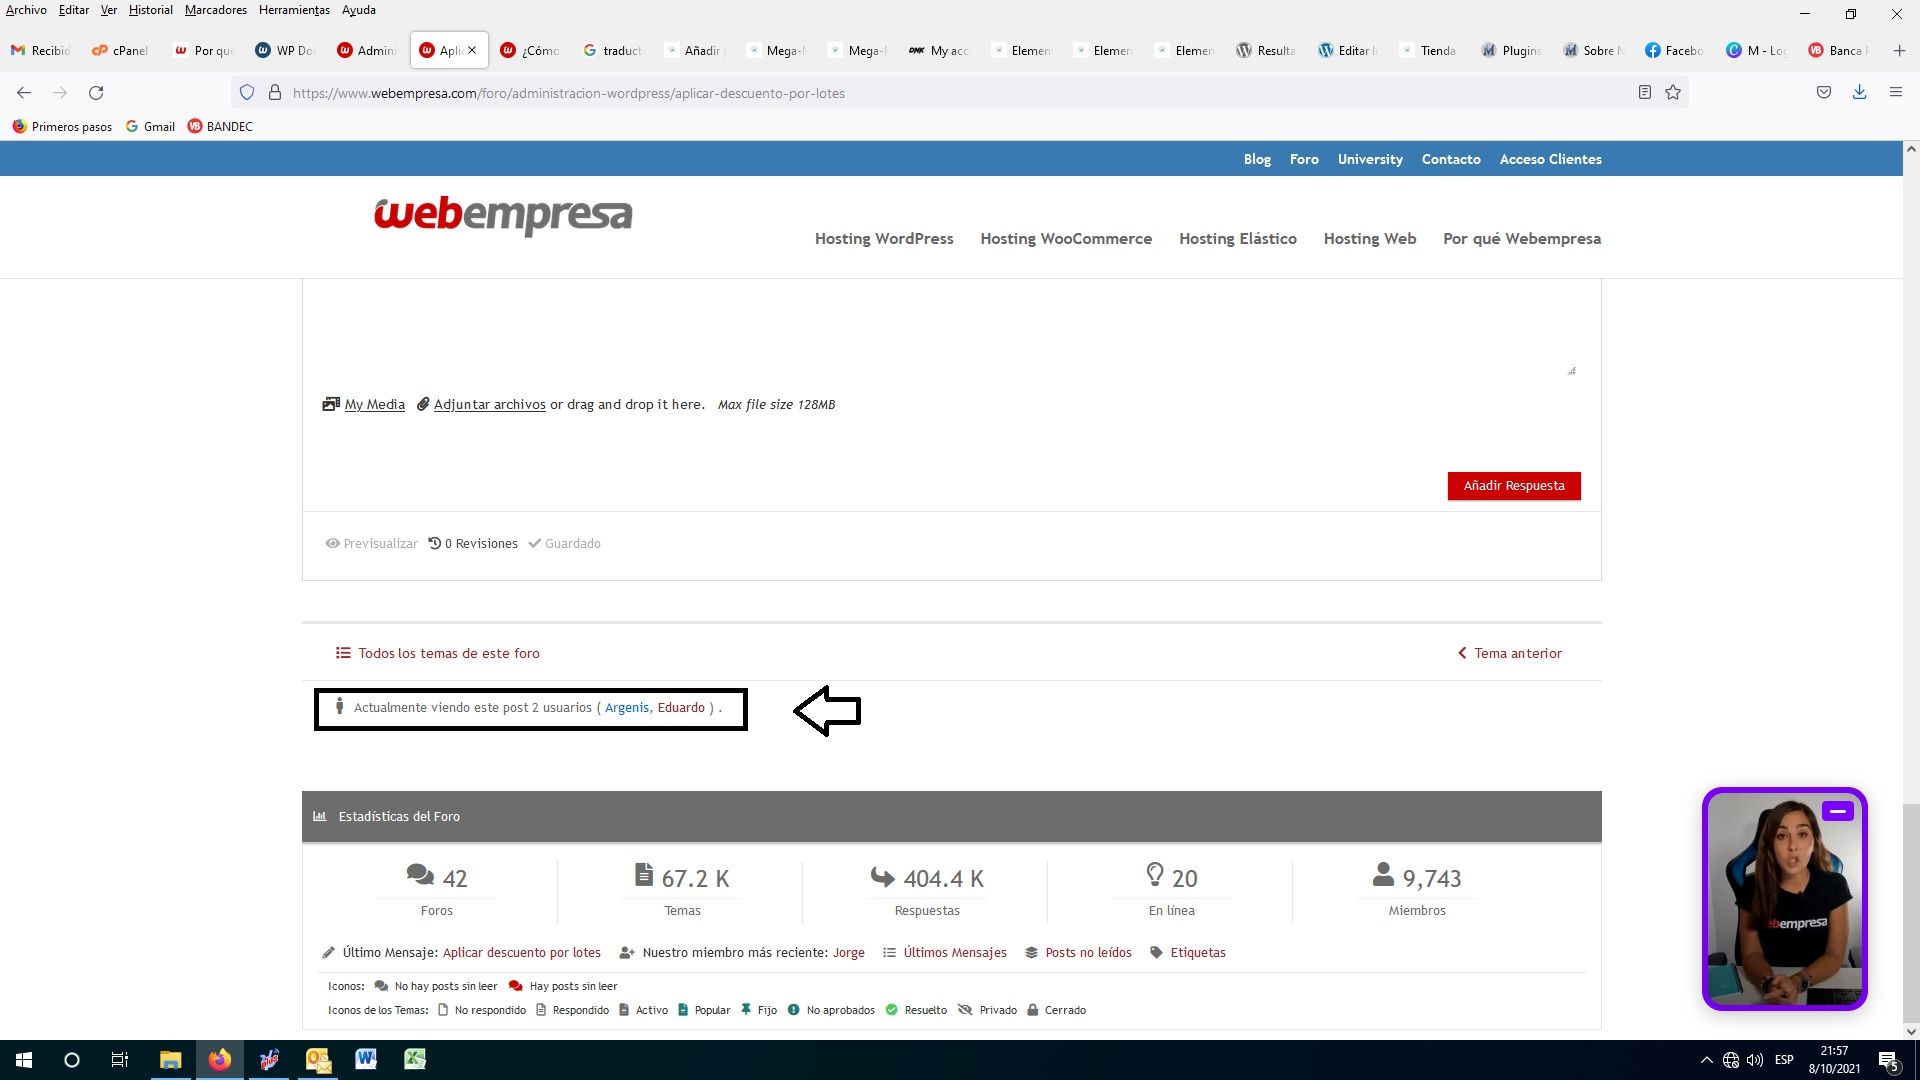
Task: Go to Tema anterior
Action: click(1510, 653)
